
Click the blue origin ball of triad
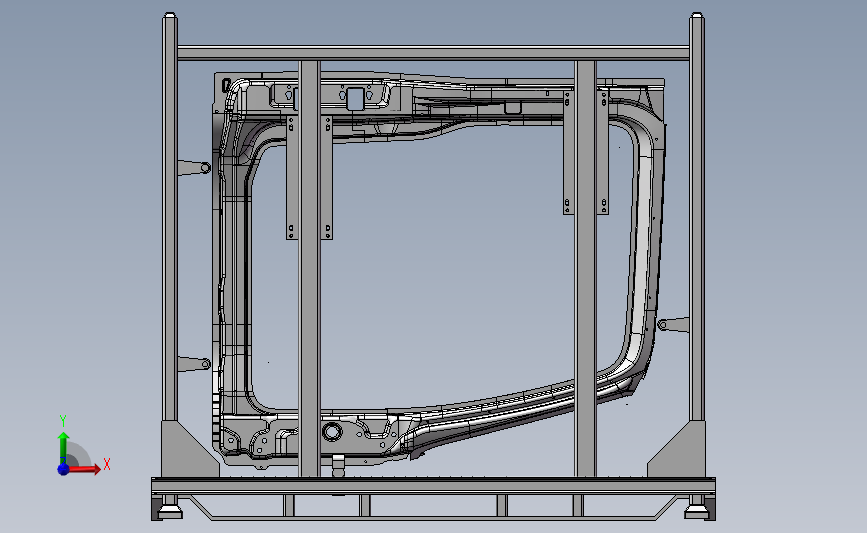tap(64, 469)
